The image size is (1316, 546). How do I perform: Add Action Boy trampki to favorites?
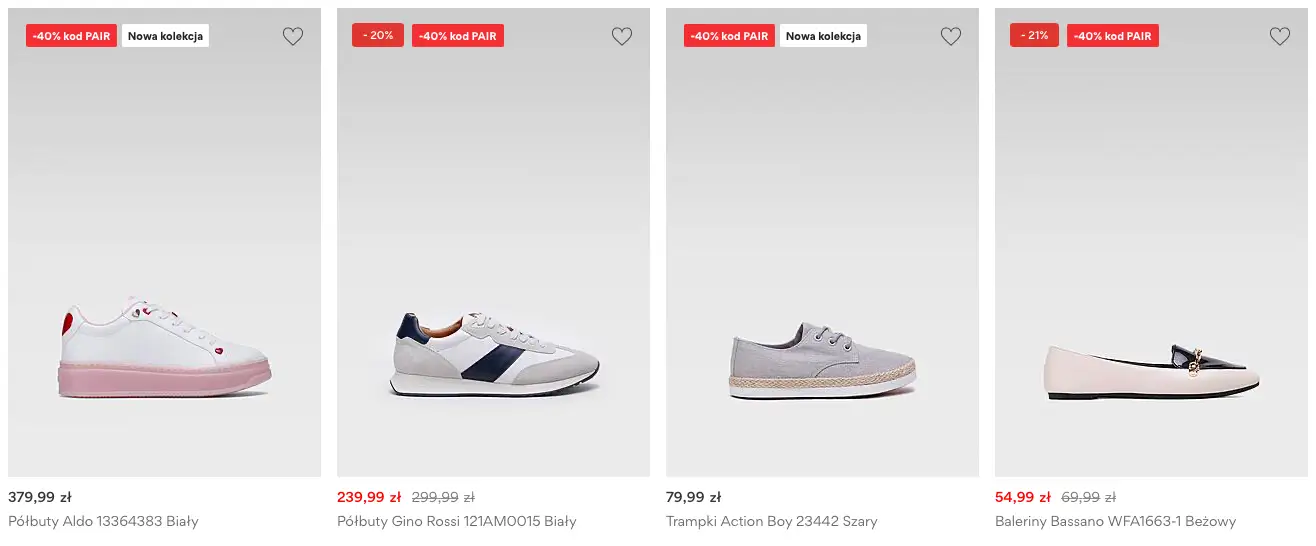[x=951, y=37]
